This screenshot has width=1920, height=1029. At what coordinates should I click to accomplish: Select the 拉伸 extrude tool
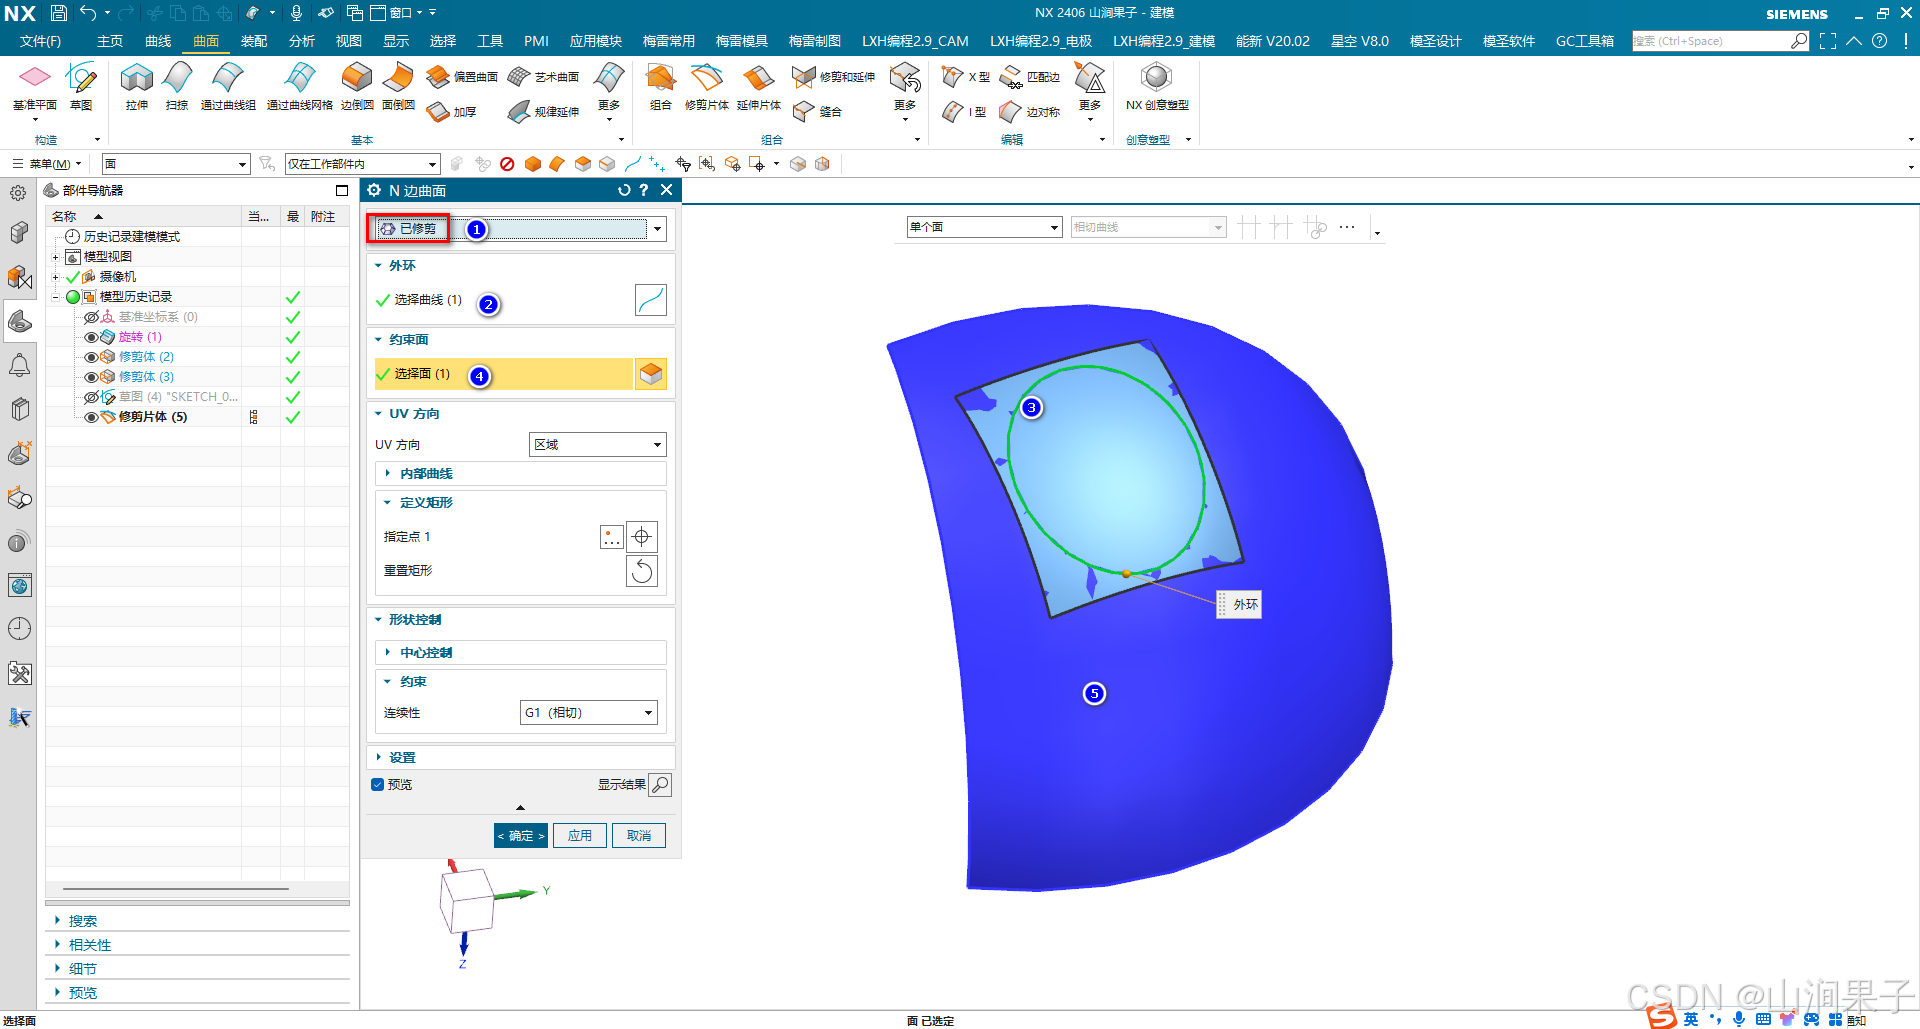(x=136, y=87)
